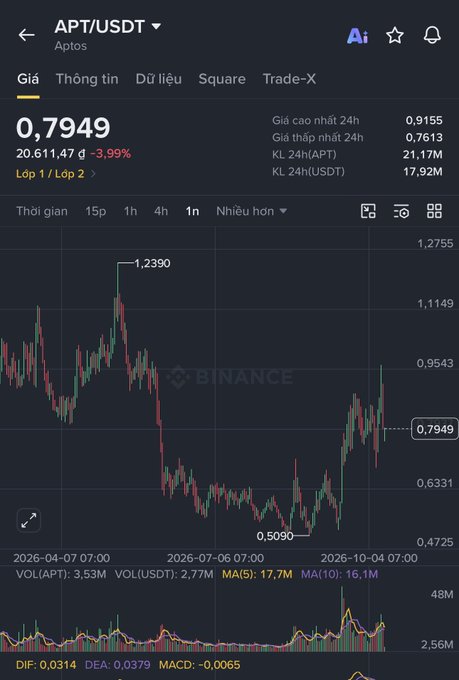The image size is (459, 680).
Task: Tap the KL 24h(APT) value 21,17M
Action: pos(423,154)
